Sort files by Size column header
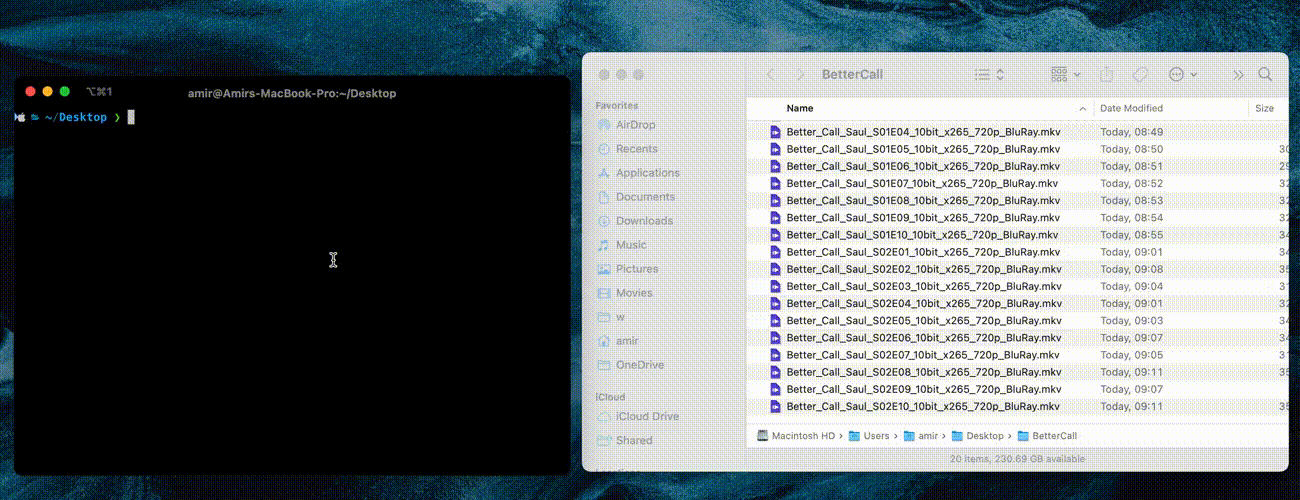Image resolution: width=1300 pixels, height=500 pixels. (x=1265, y=108)
